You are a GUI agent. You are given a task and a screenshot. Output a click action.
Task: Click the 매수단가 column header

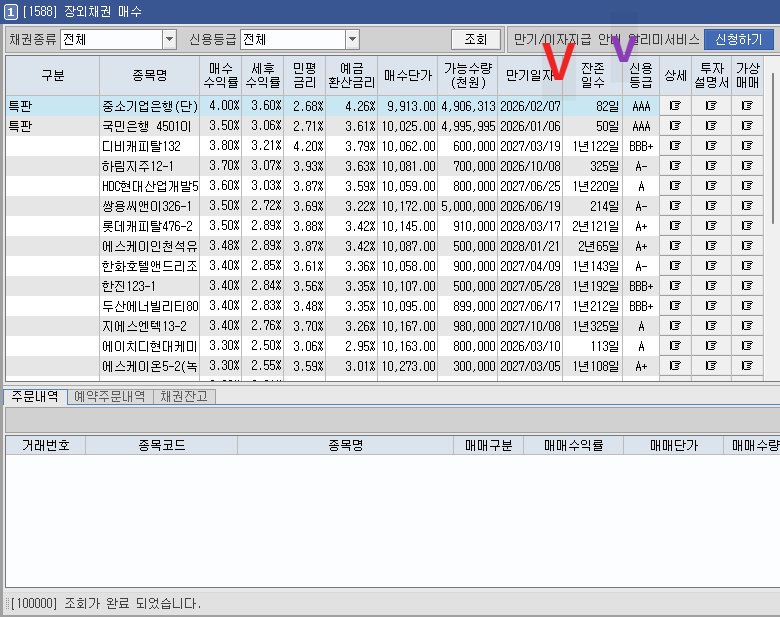point(408,76)
